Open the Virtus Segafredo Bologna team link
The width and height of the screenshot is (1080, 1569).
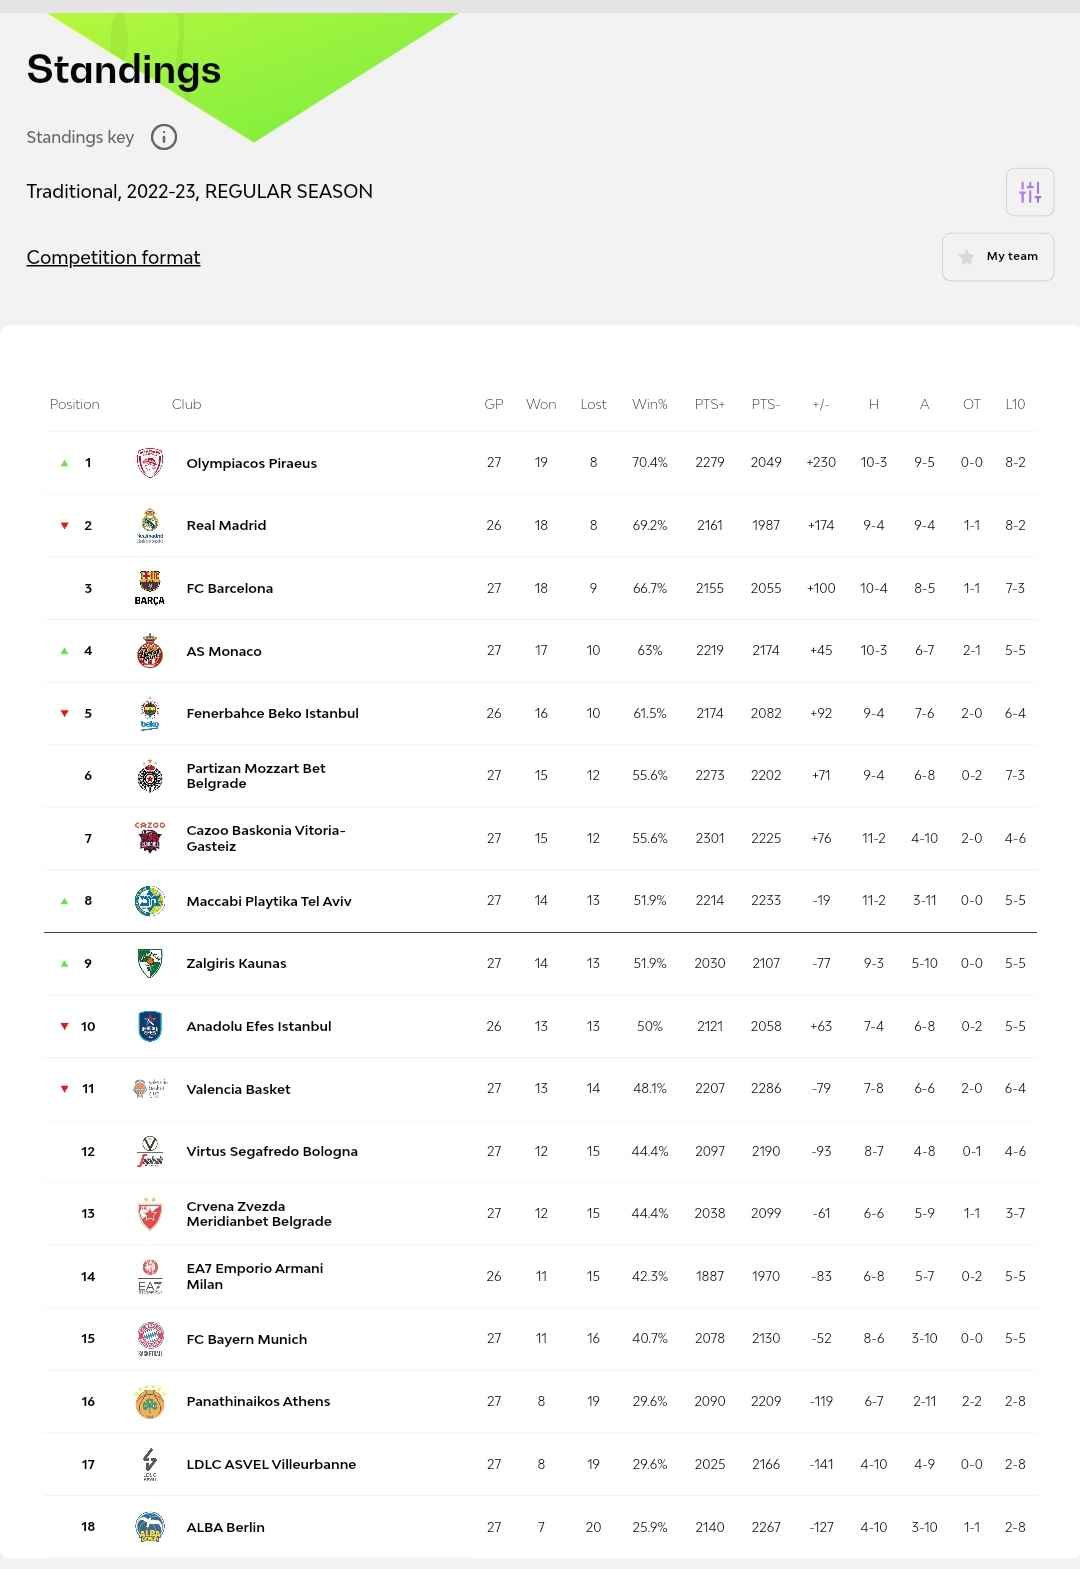click(272, 1151)
